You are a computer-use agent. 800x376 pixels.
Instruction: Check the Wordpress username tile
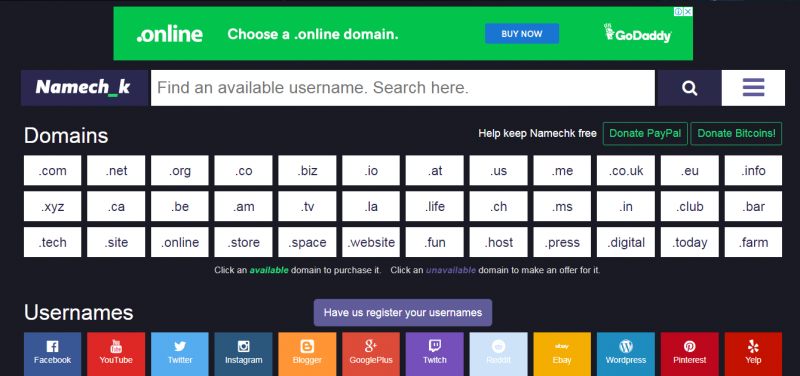(x=626, y=354)
